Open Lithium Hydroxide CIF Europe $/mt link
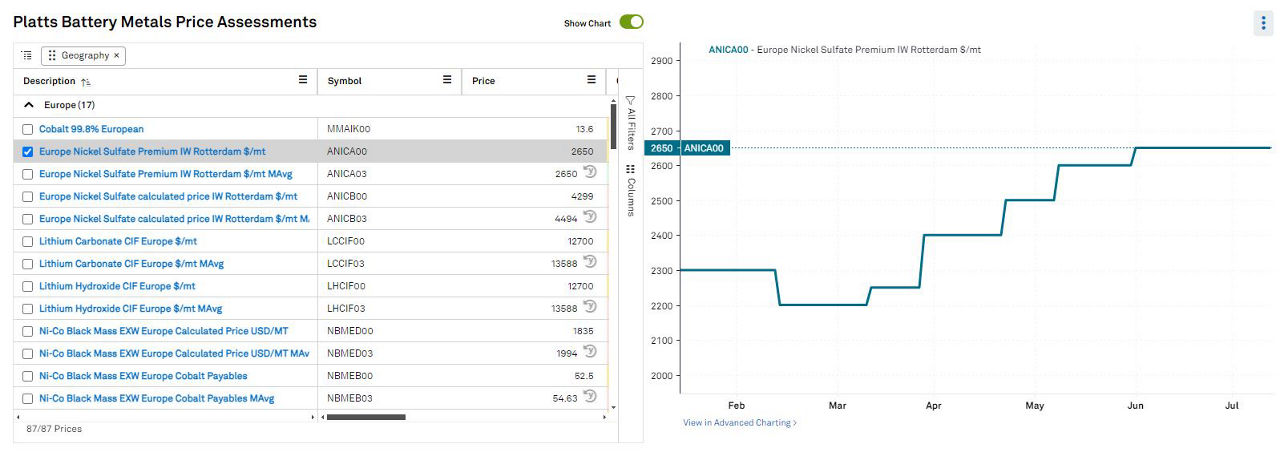Screen dimensions: 1280x451 (x=117, y=286)
